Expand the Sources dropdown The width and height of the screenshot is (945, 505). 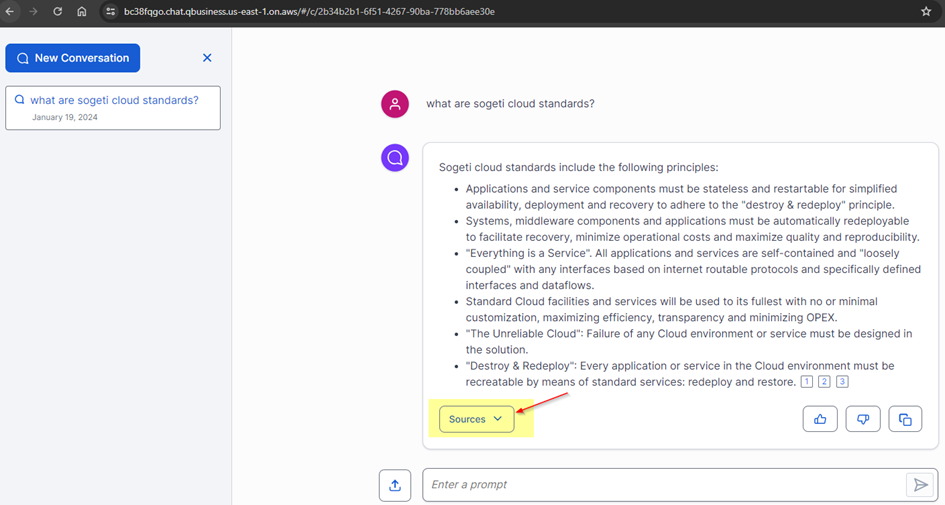point(476,419)
